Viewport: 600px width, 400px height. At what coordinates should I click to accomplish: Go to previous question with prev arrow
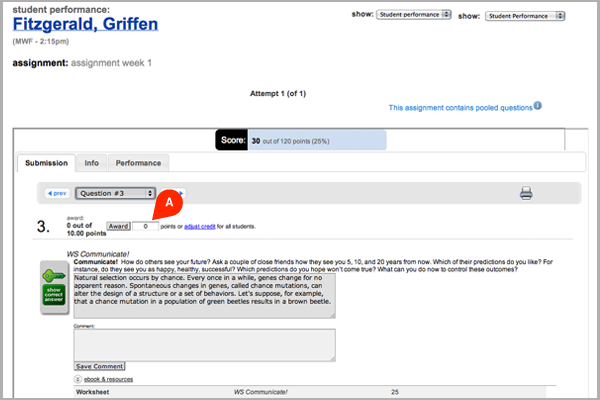point(57,193)
